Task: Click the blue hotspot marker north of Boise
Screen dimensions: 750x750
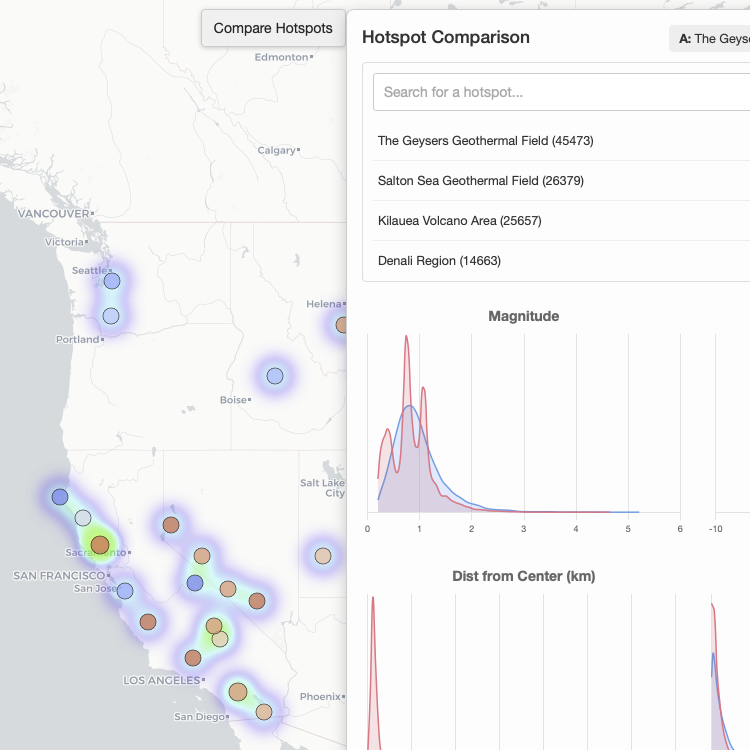Action: [275, 376]
